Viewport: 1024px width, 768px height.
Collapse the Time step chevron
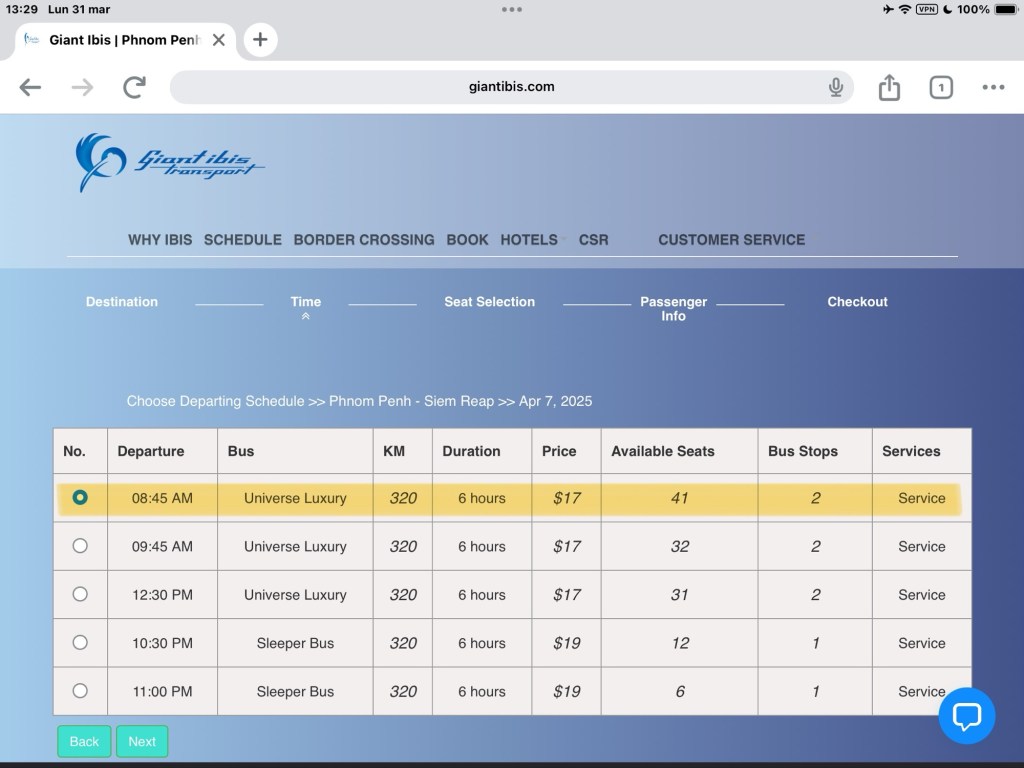[305, 316]
